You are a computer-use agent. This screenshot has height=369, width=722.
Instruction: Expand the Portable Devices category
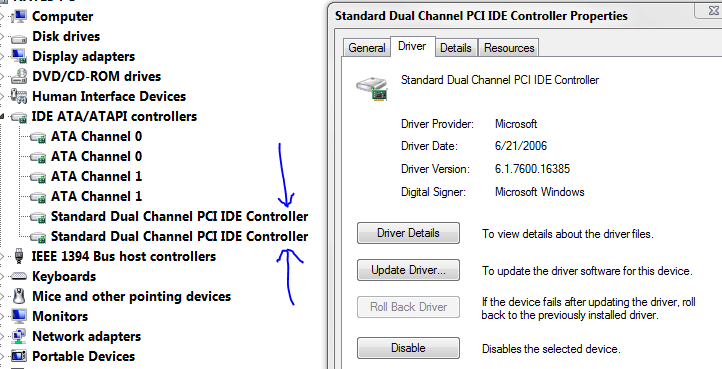tap(2, 357)
